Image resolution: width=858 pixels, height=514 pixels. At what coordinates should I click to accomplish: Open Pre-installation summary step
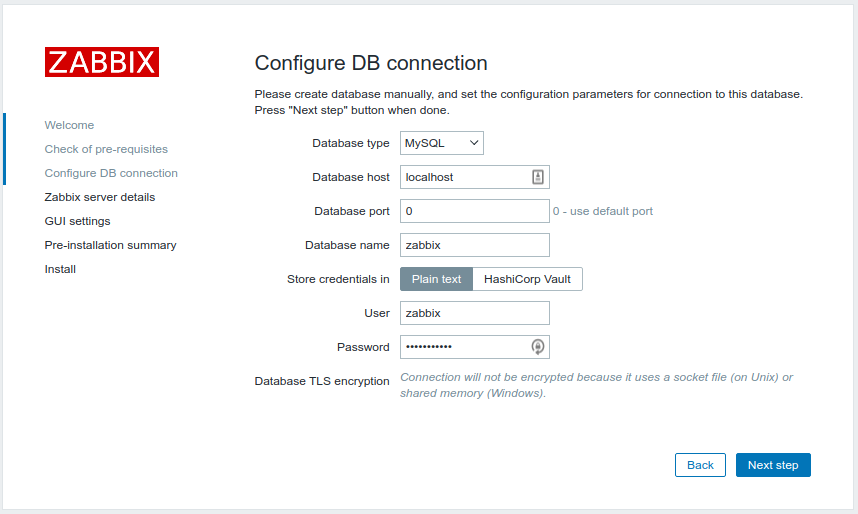click(x=110, y=245)
